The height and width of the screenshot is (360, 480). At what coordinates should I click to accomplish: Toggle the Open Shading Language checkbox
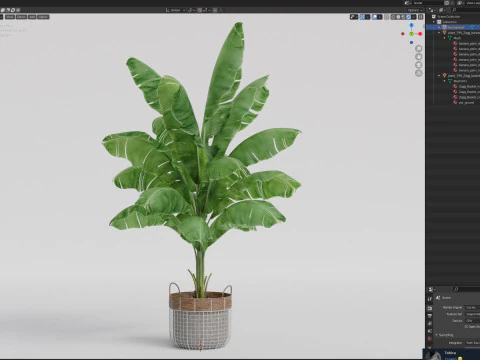tap(467, 327)
